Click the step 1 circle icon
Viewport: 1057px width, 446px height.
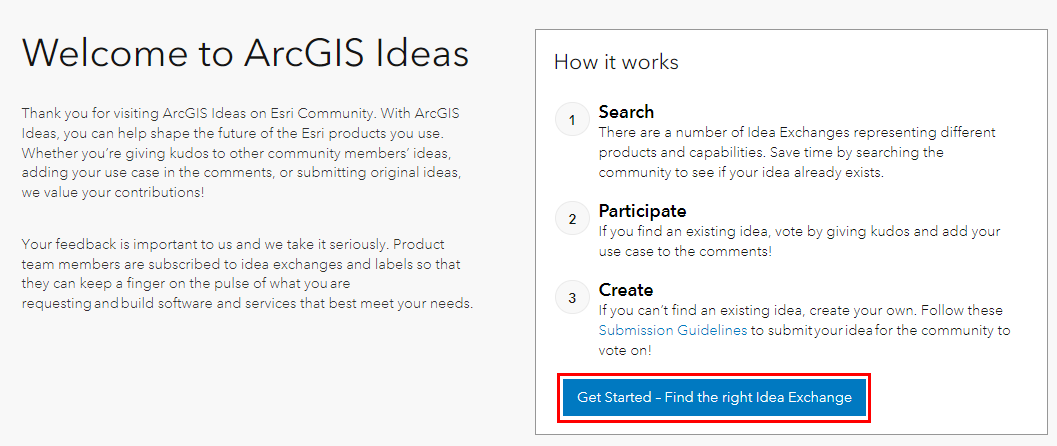[572, 120]
